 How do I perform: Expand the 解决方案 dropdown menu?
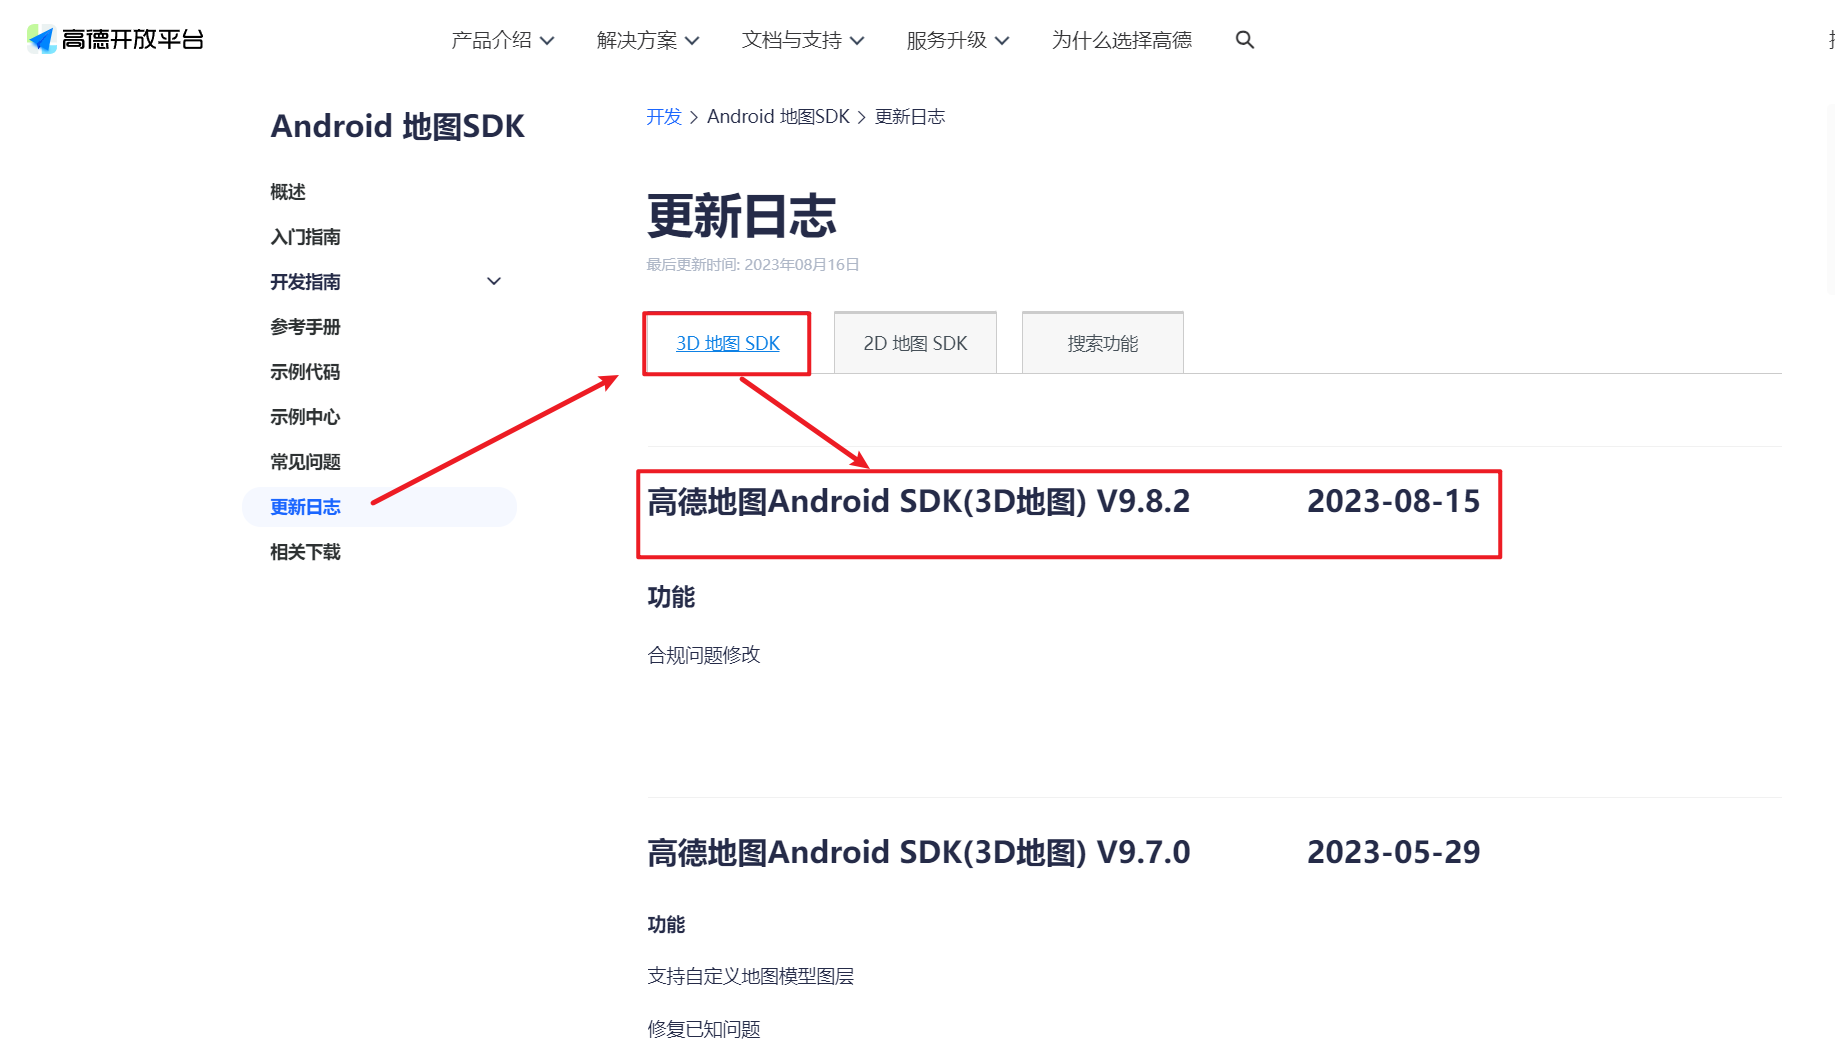[x=648, y=40]
